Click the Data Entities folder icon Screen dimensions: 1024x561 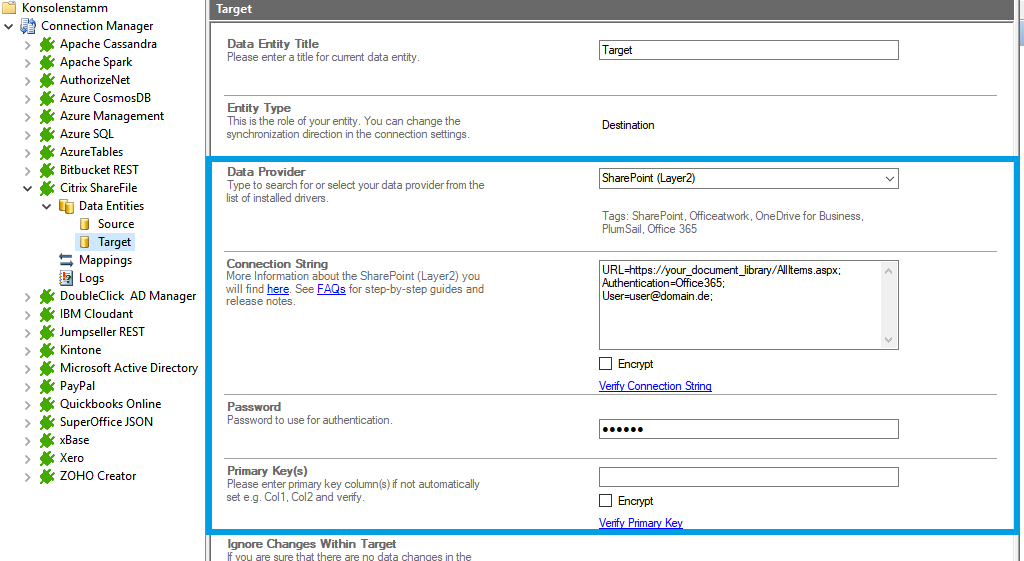coord(67,206)
